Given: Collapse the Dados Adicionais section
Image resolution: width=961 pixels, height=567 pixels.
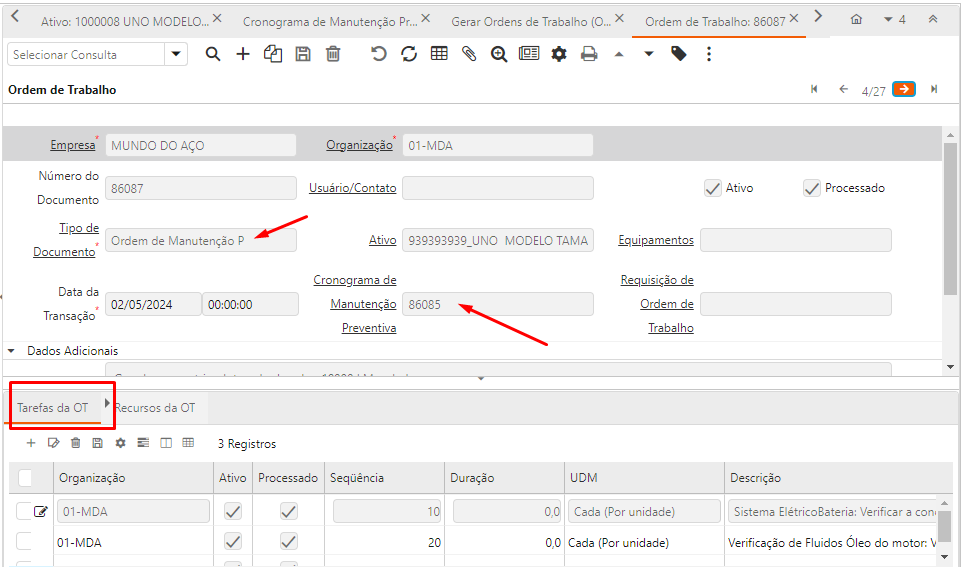Looking at the screenshot, I should pos(12,351).
